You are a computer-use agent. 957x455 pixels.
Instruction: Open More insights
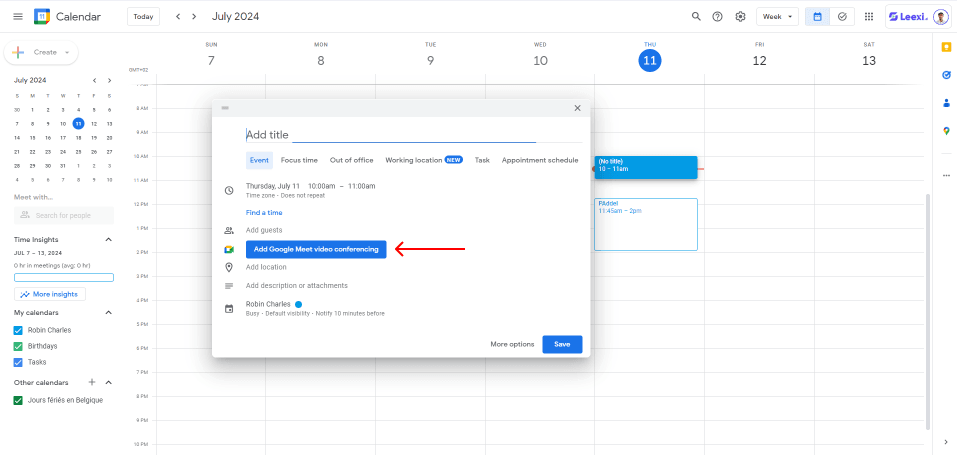coord(50,294)
